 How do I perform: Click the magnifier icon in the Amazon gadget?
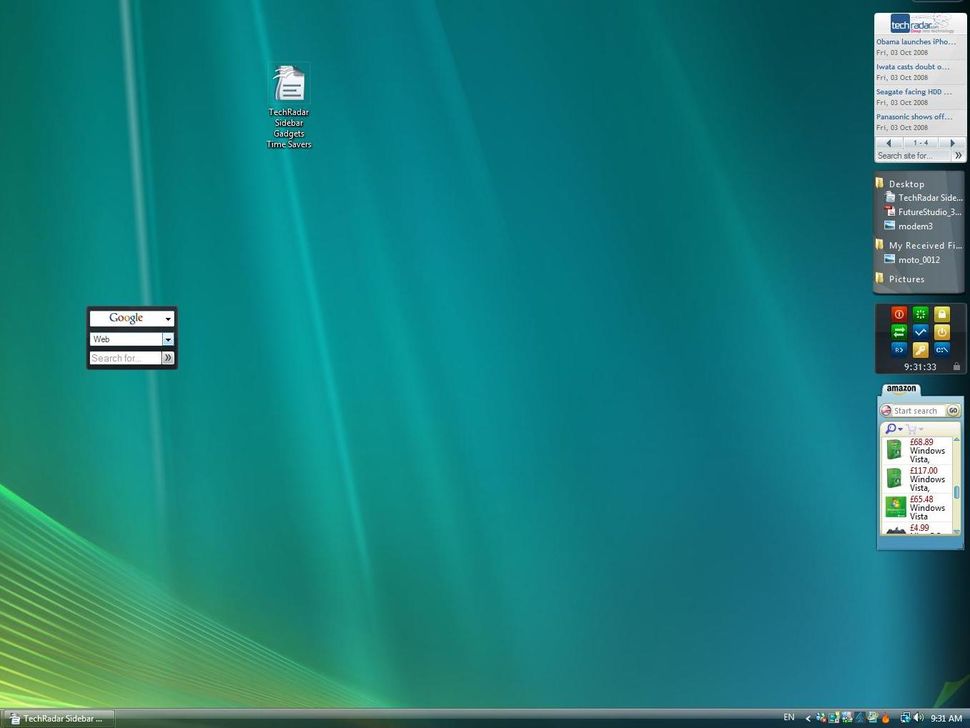pyautogui.click(x=890, y=428)
